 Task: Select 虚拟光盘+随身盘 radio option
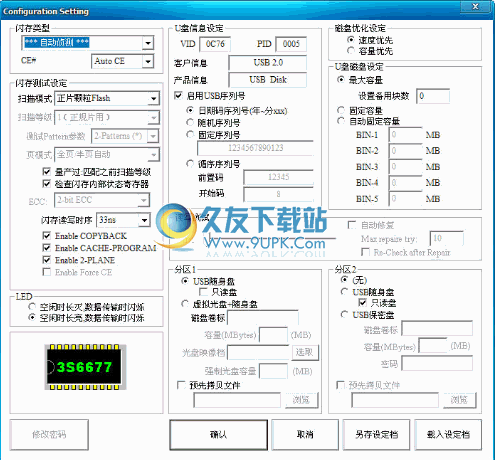click(x=185, y=303)
